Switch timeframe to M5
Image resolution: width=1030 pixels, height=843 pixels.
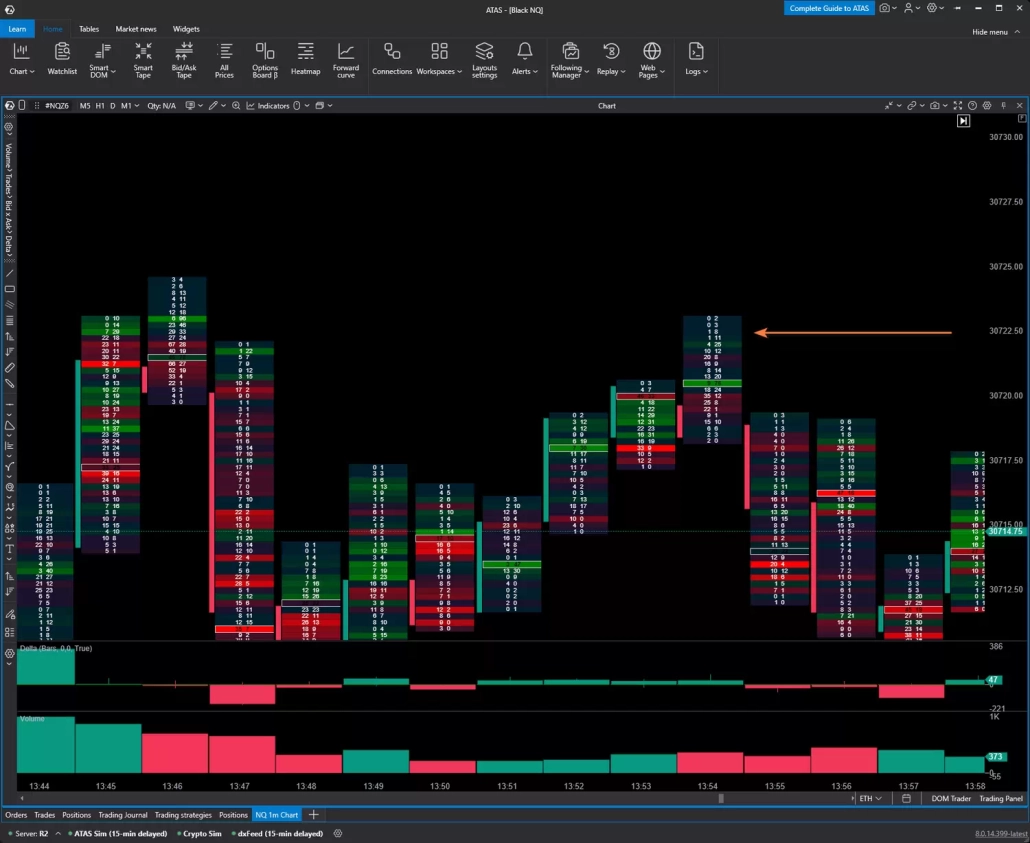tap(85, 106)
